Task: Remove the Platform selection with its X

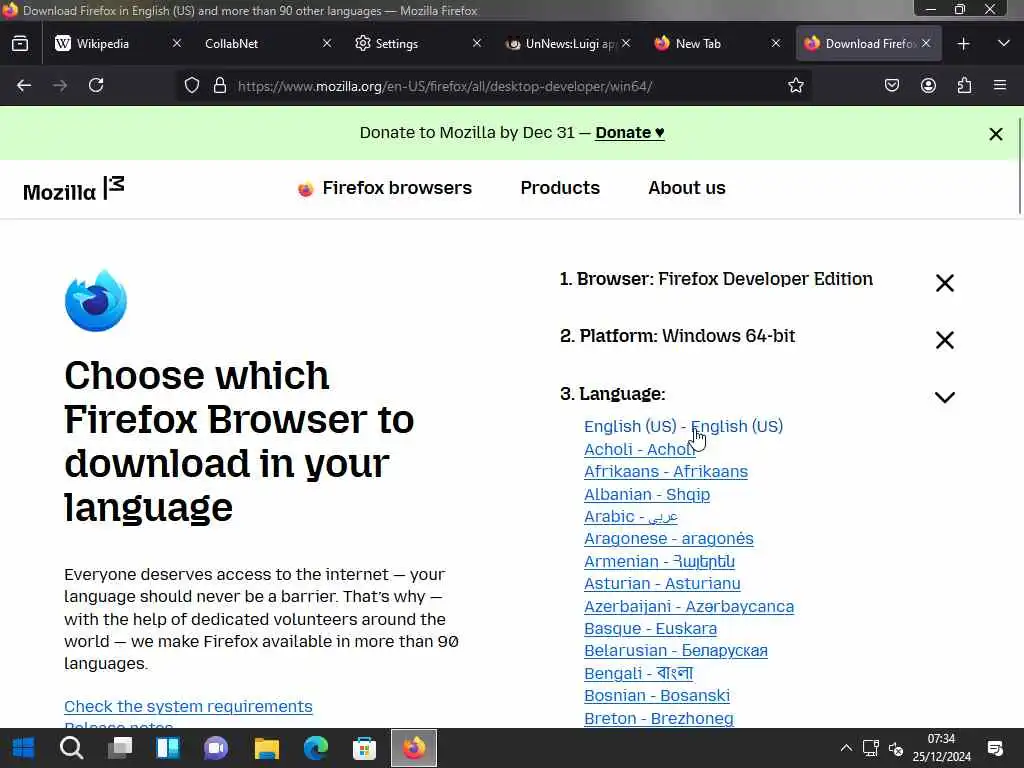Action: pyautogui.click(x=944, y=340)
